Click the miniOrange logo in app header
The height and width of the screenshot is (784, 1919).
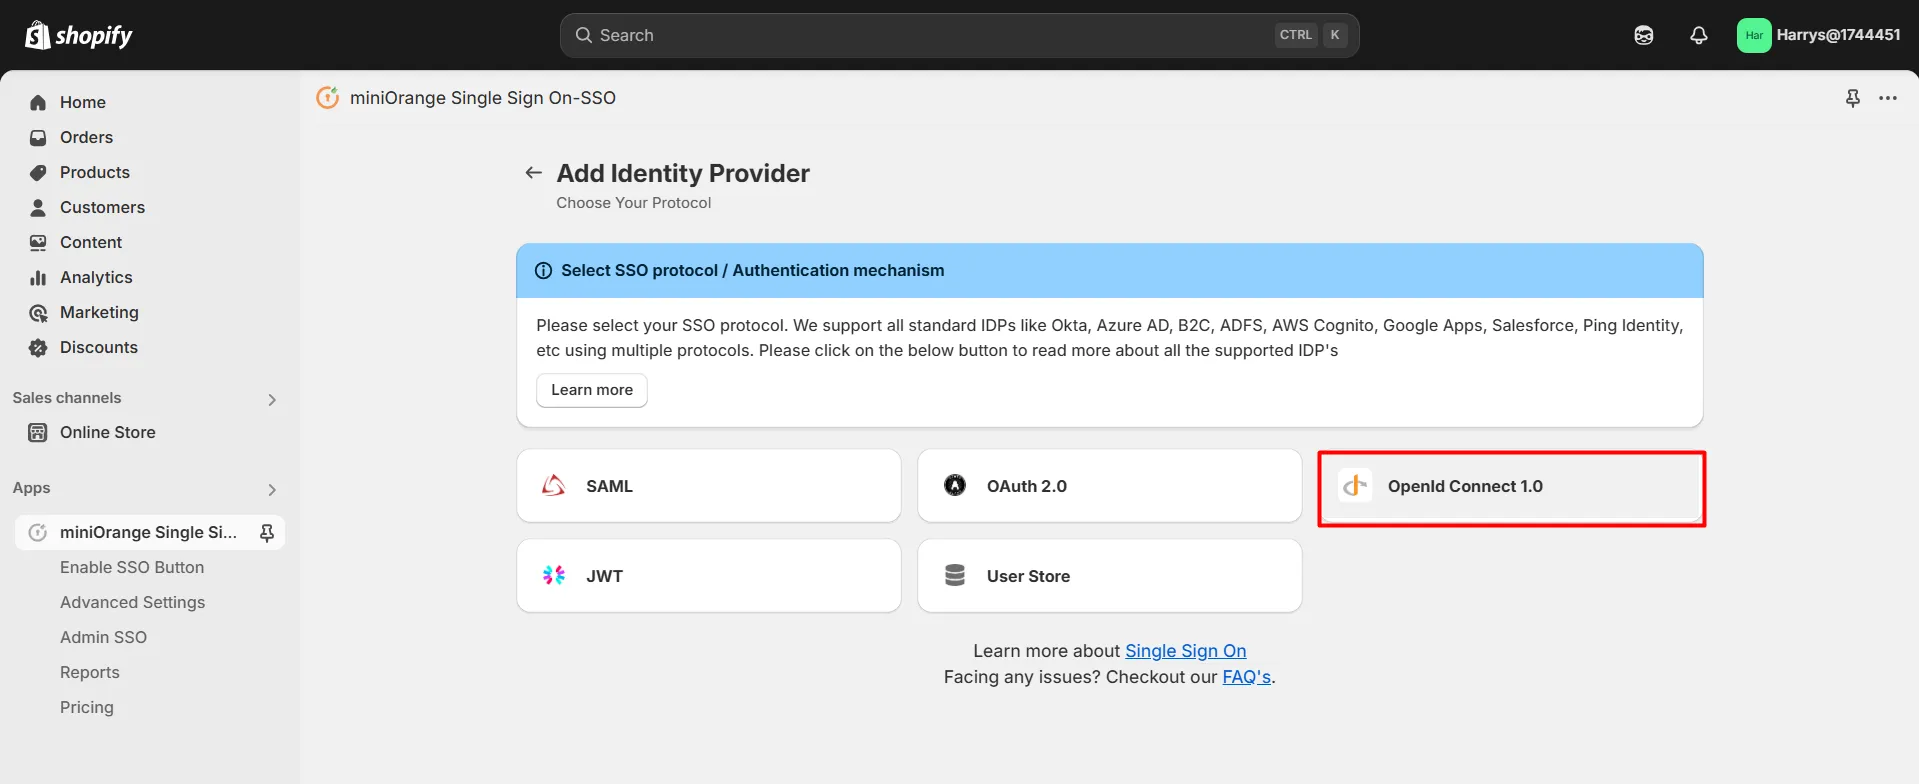(x=328, y=97)
